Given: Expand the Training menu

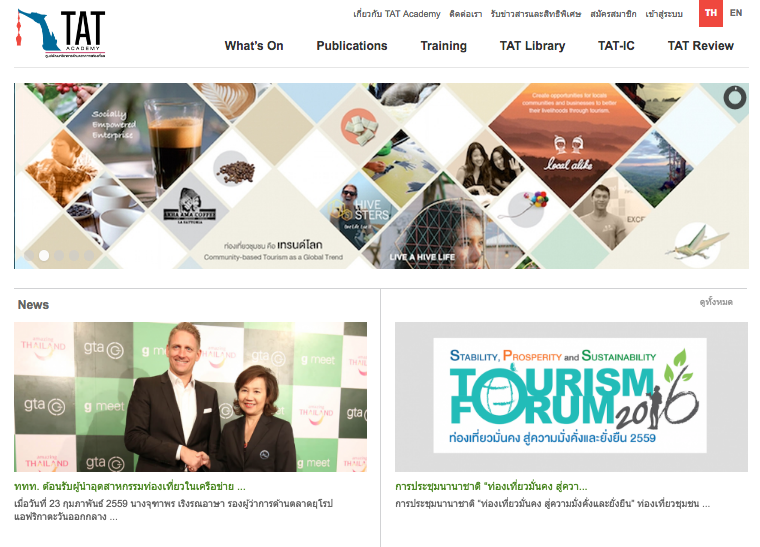Looking at the screenshot, I should (443, 46).
